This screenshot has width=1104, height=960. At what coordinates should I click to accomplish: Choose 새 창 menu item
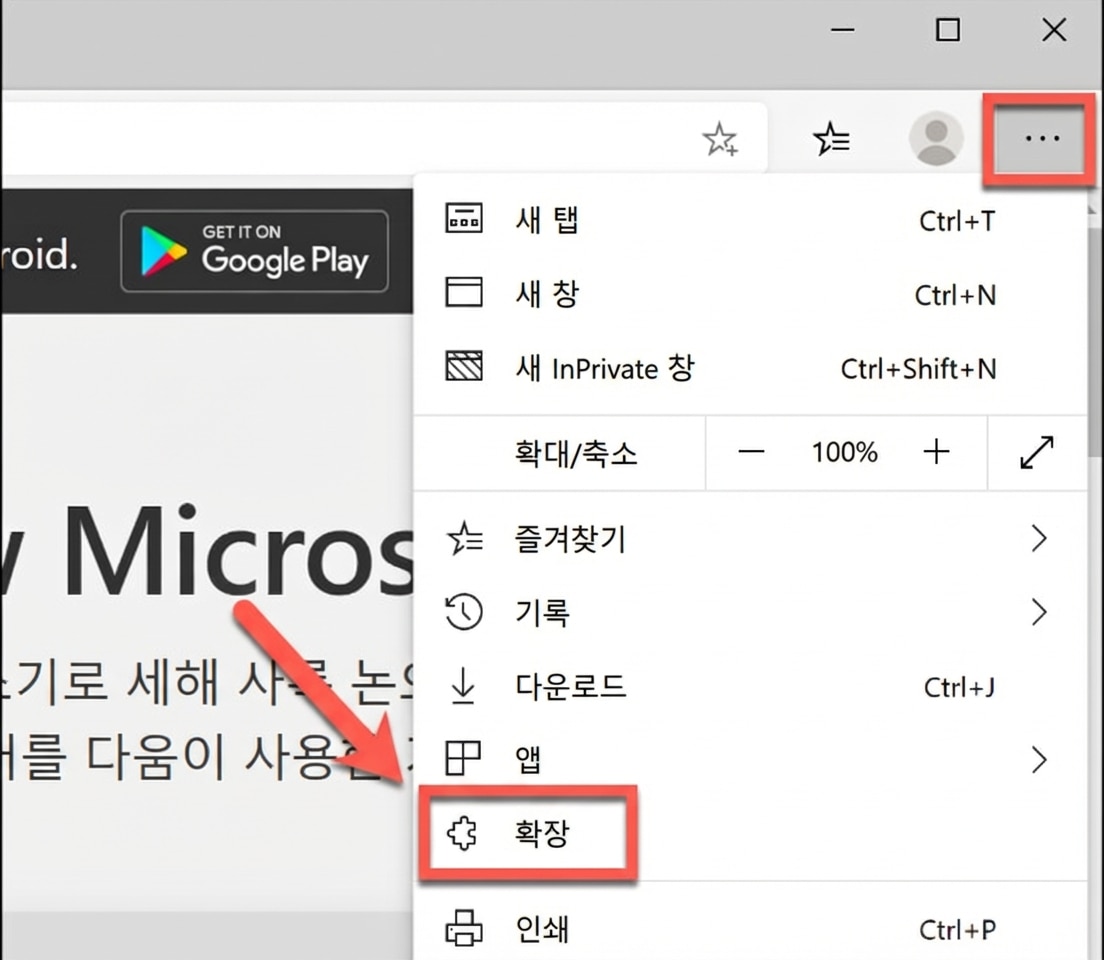point(547,295)
